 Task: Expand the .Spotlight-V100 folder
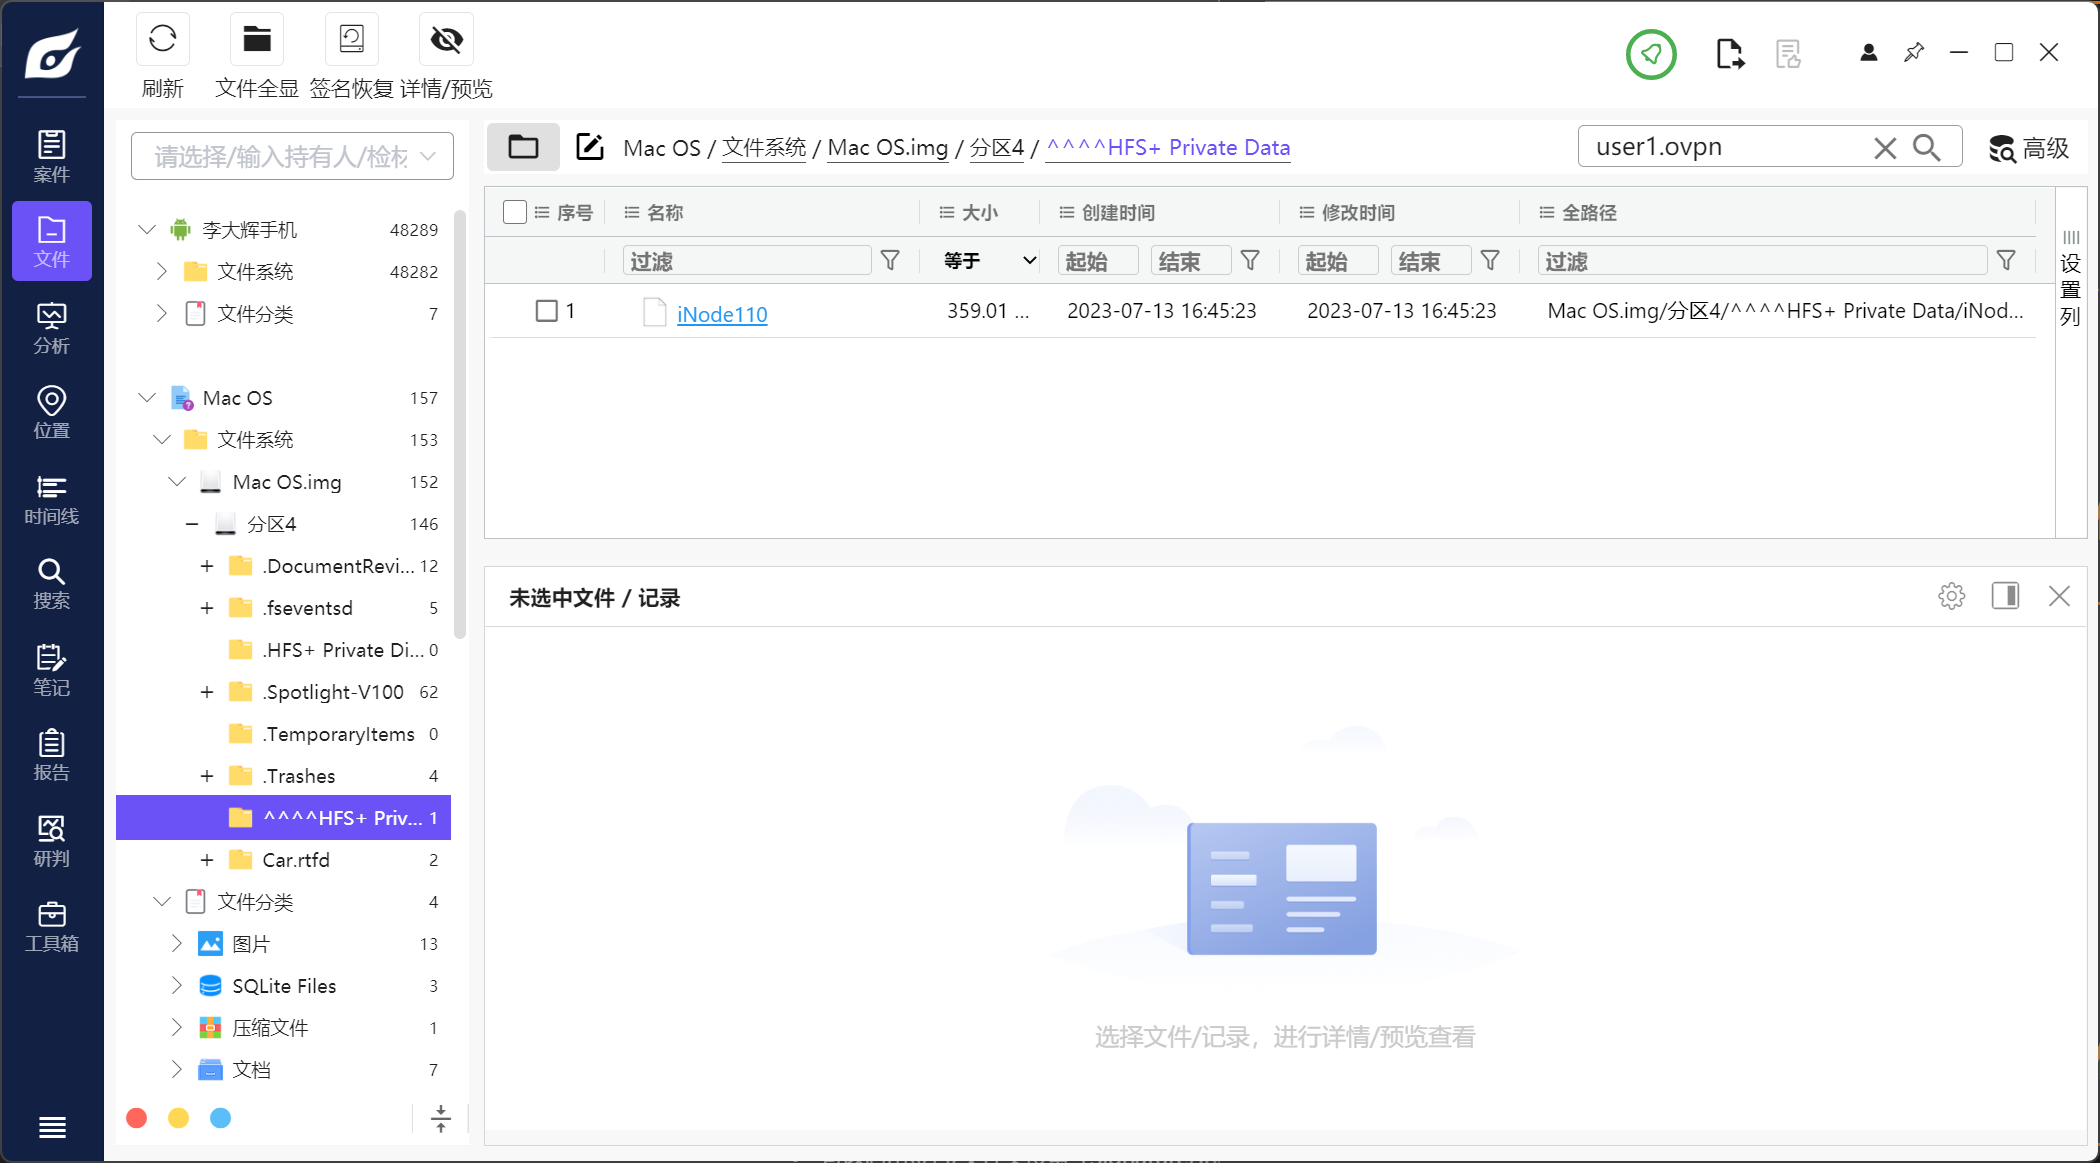207,692
